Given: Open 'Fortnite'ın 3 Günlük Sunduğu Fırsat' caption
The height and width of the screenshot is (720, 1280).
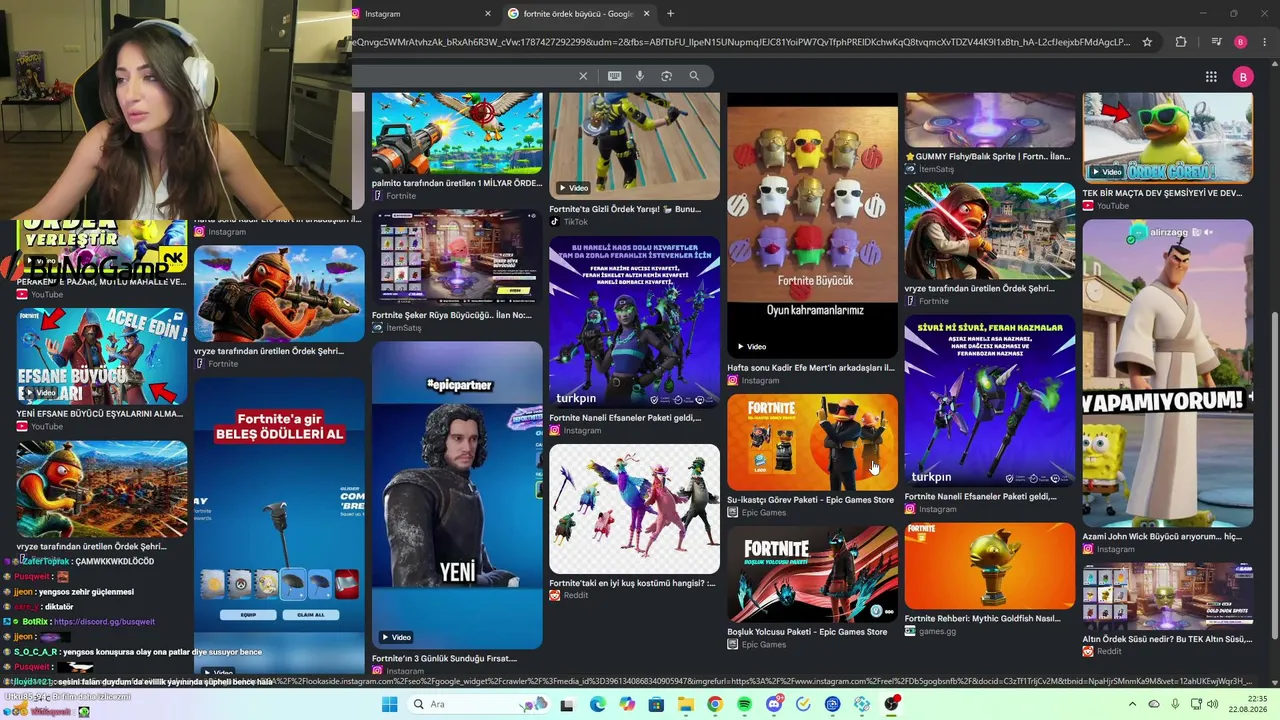Looking at the screenshot, I should (445, 659).
